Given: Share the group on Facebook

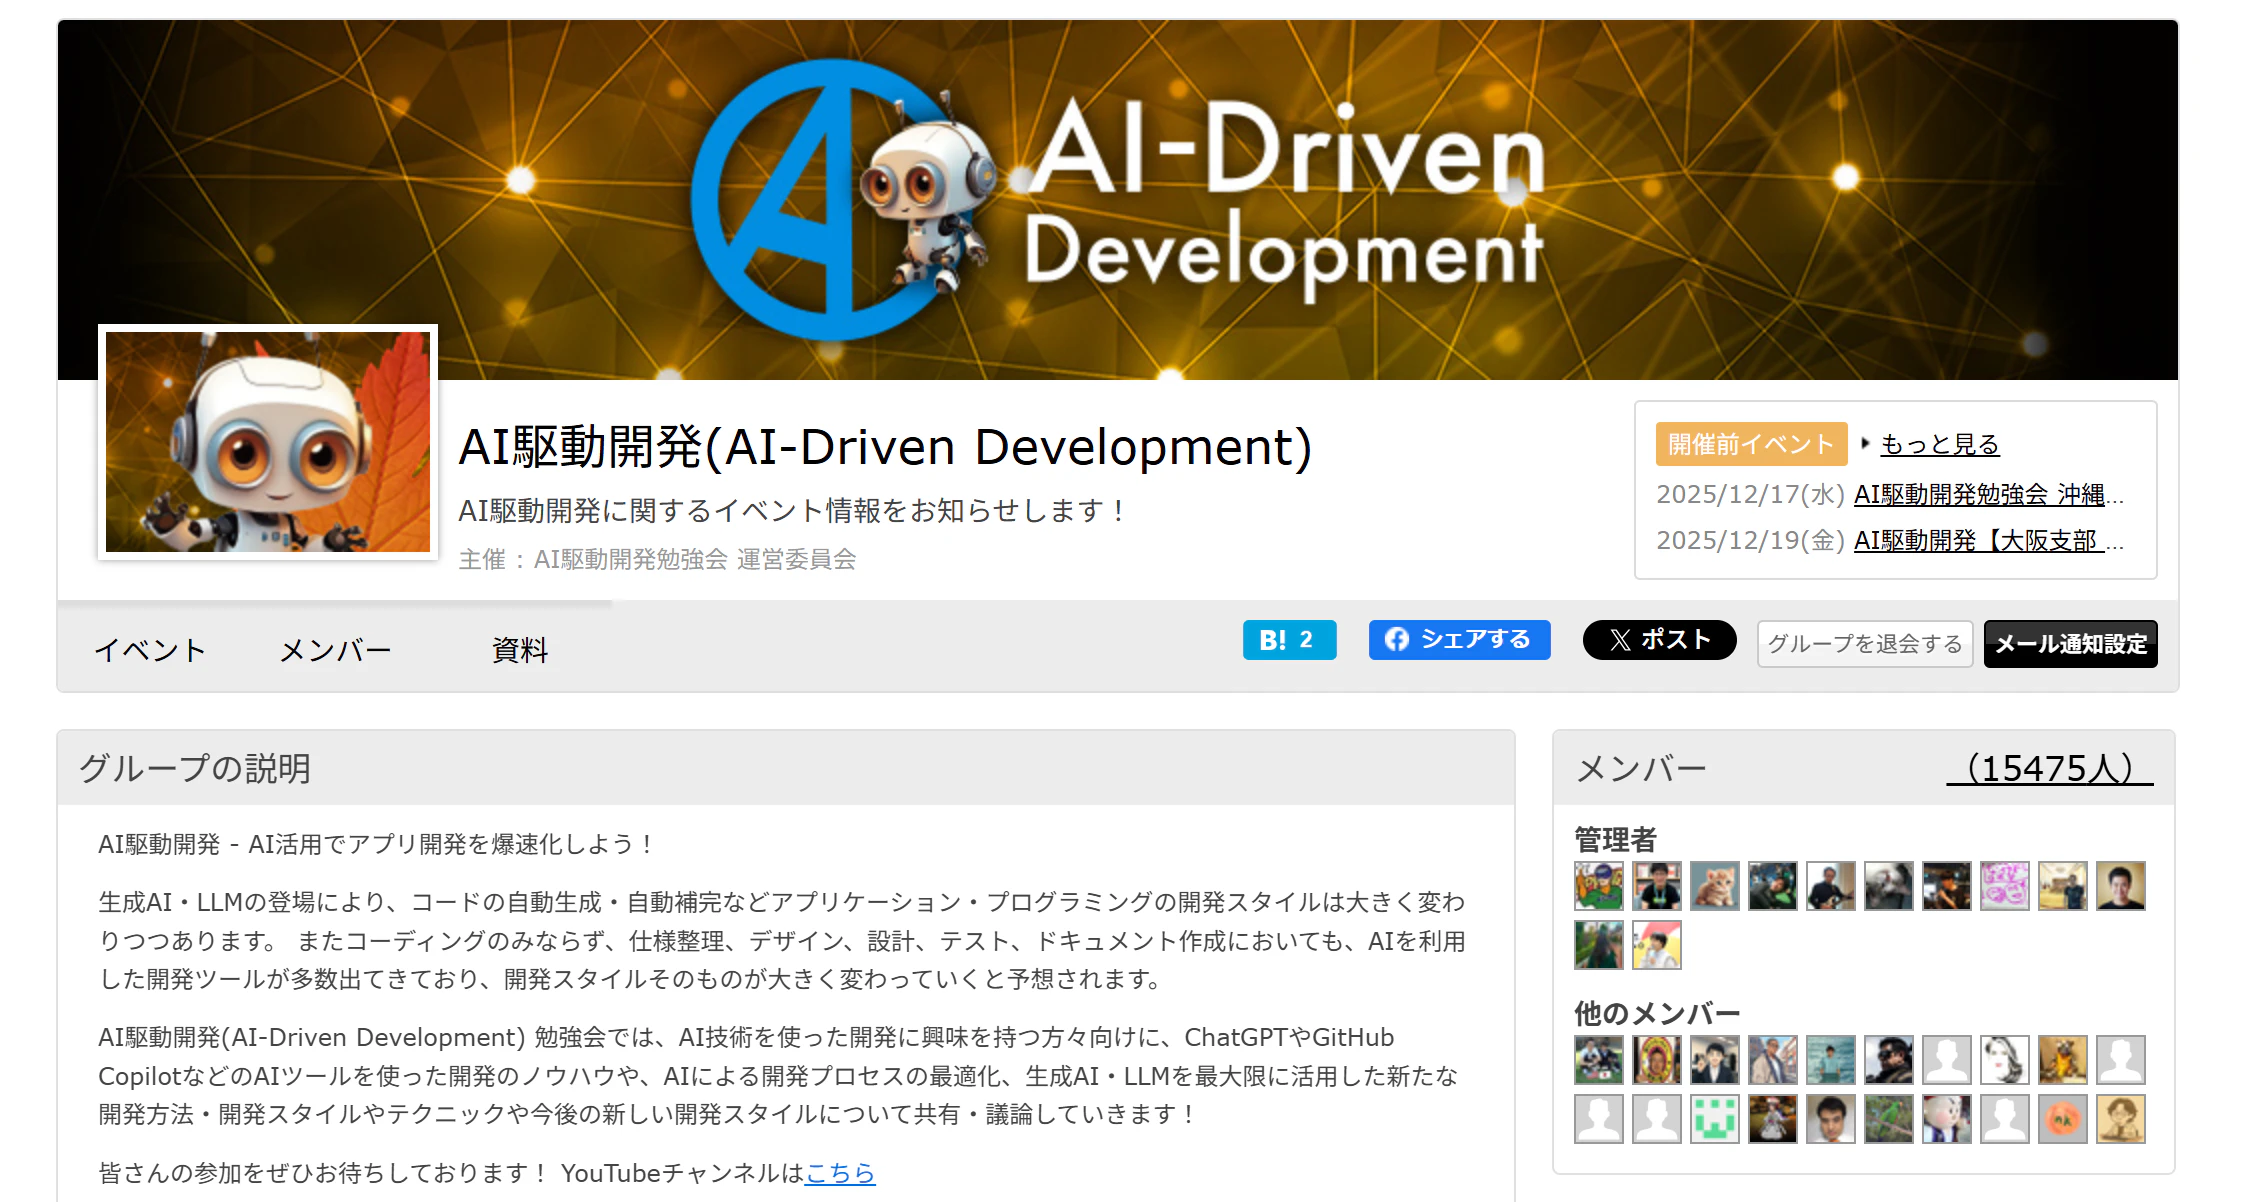Looking at the screenshot, I should (x=1458, y=640).
